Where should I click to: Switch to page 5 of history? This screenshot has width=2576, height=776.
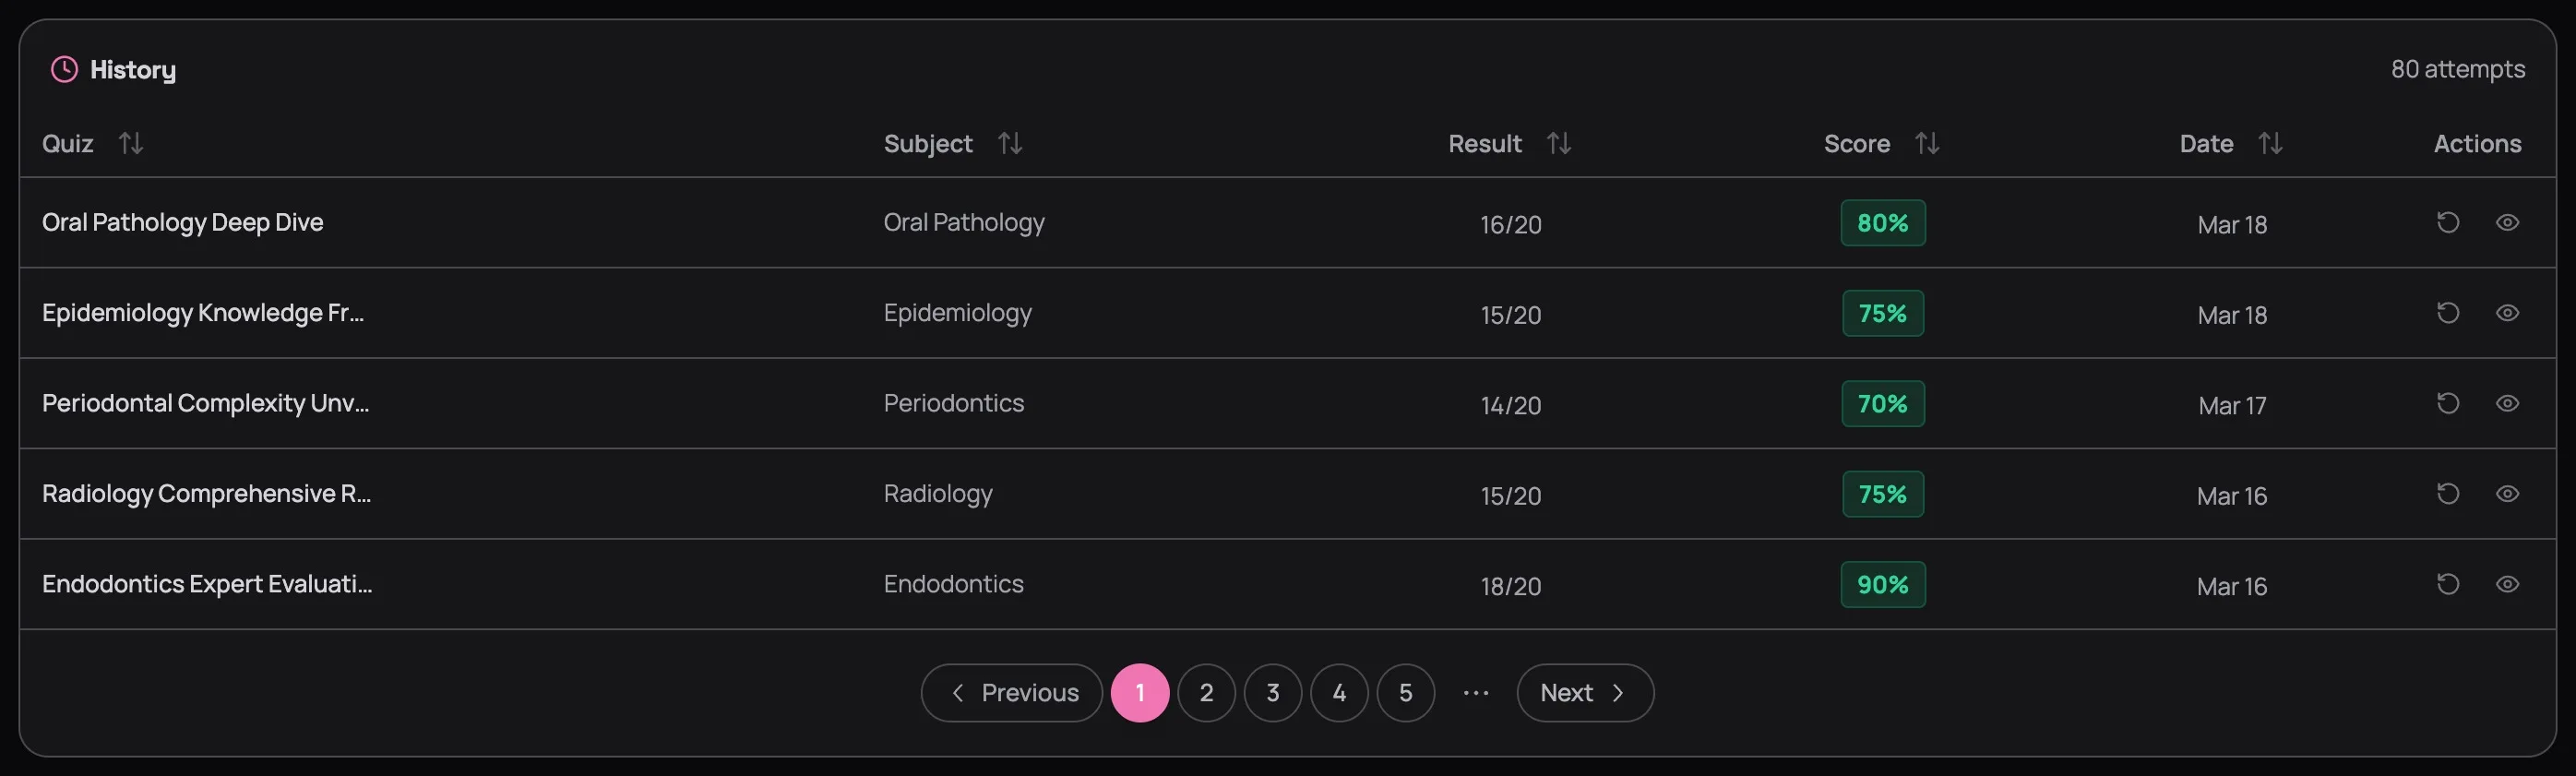pos(1405,692)
